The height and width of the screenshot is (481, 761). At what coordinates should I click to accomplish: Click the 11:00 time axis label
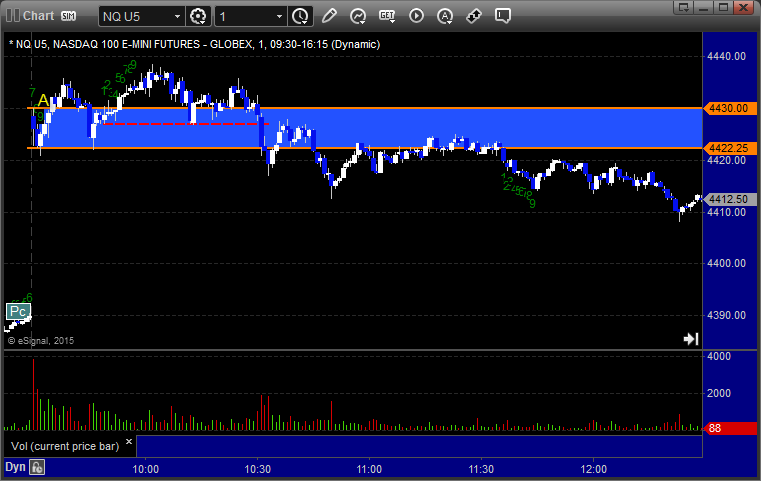[369, 469]
